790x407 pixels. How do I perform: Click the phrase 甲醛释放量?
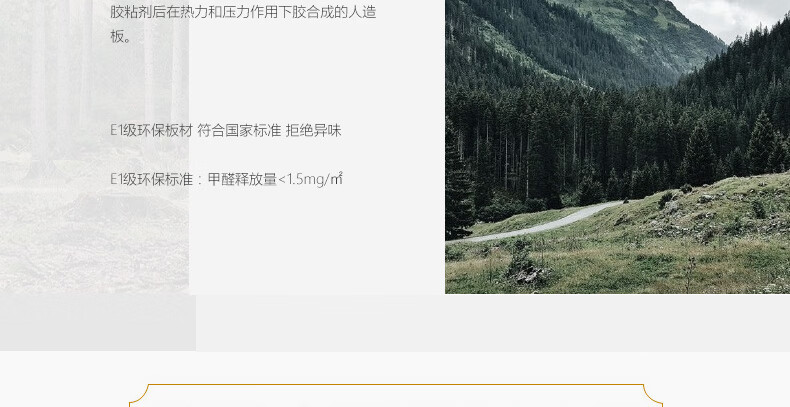coord(242,179)
